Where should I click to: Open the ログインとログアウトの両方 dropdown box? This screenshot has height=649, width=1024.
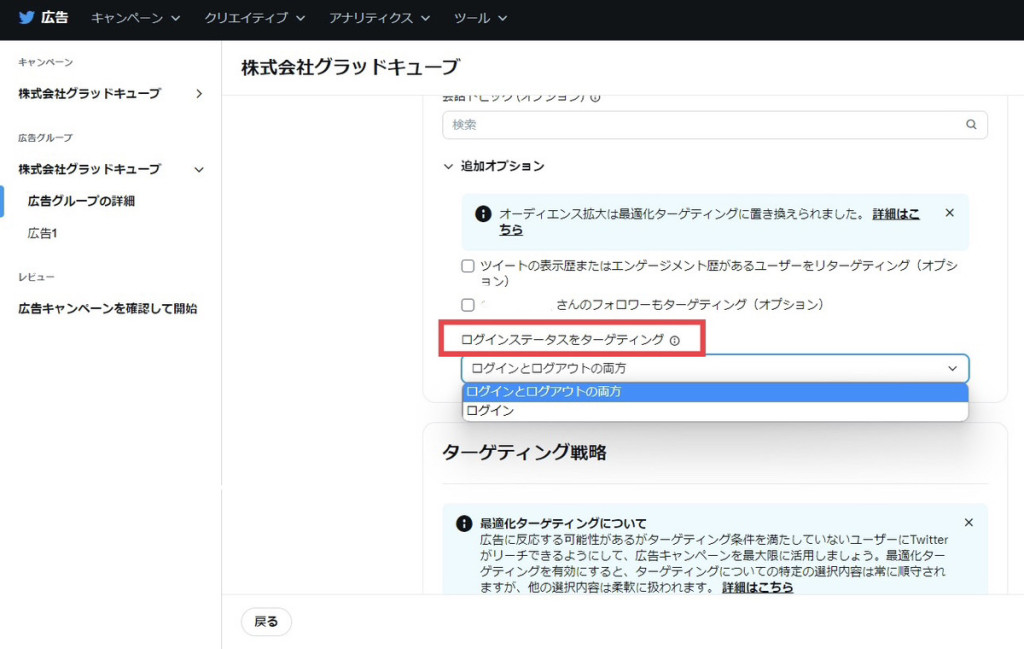coord(715,369)
